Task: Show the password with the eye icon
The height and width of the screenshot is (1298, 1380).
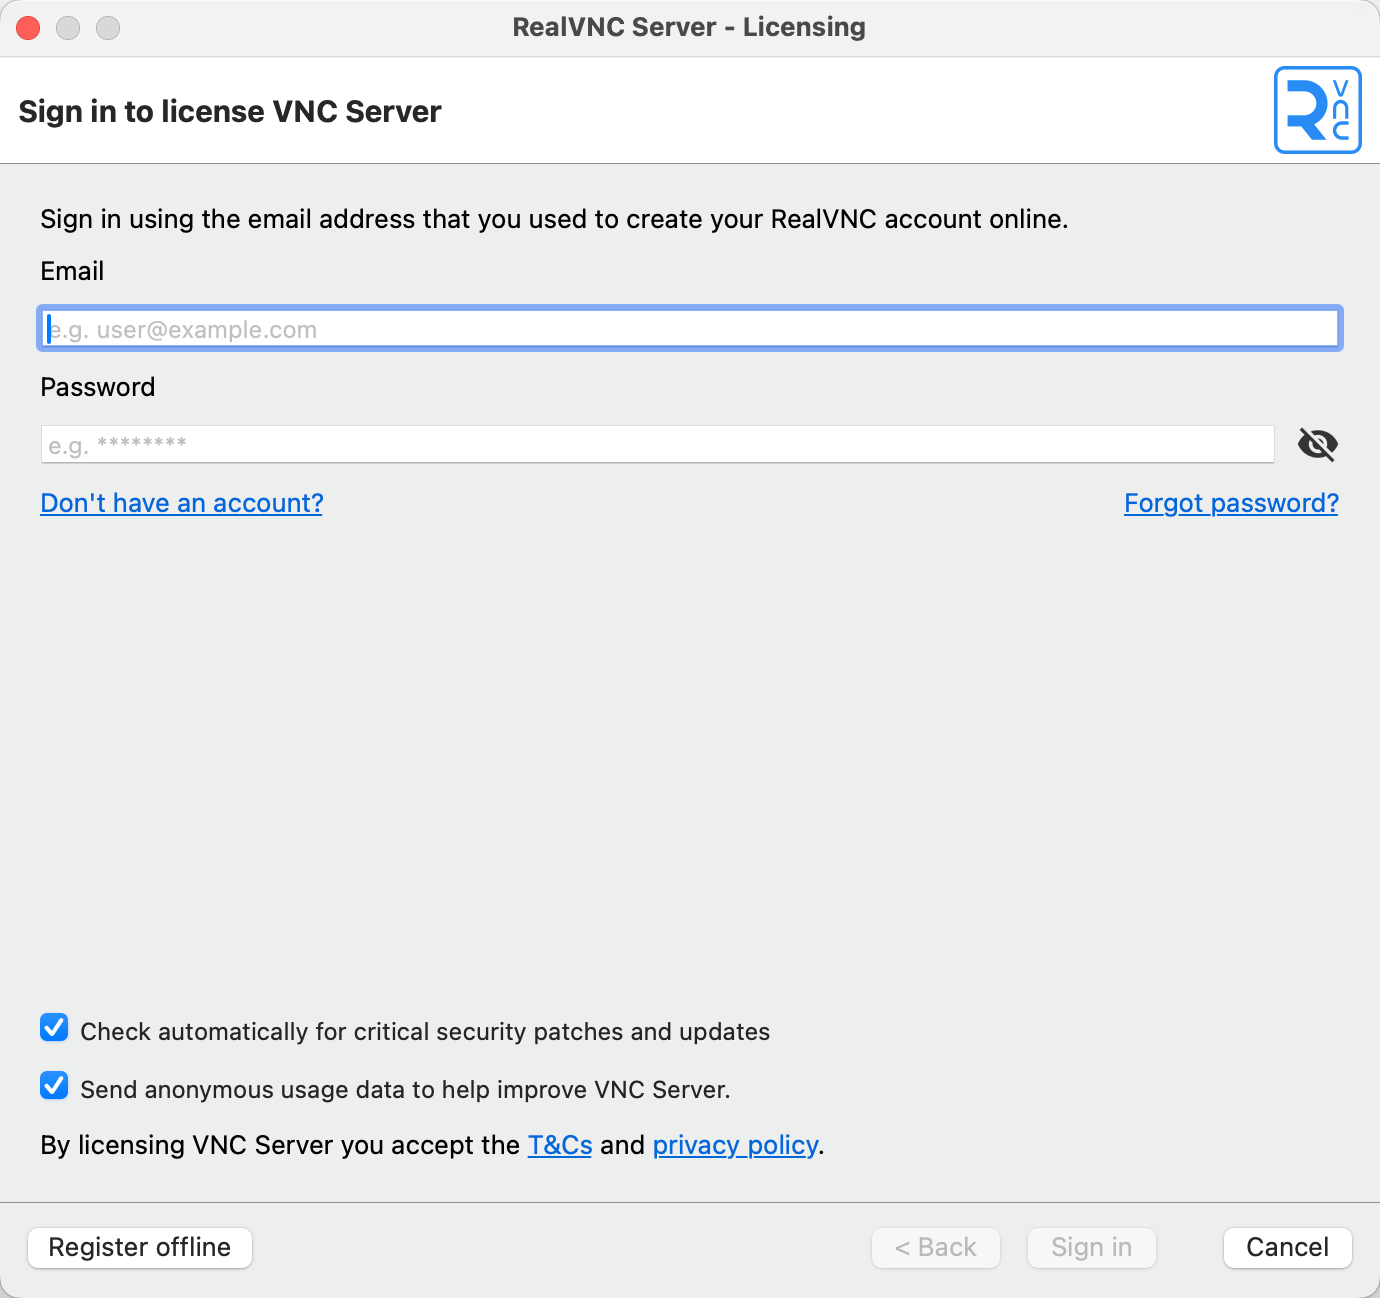Action: 1318,444
